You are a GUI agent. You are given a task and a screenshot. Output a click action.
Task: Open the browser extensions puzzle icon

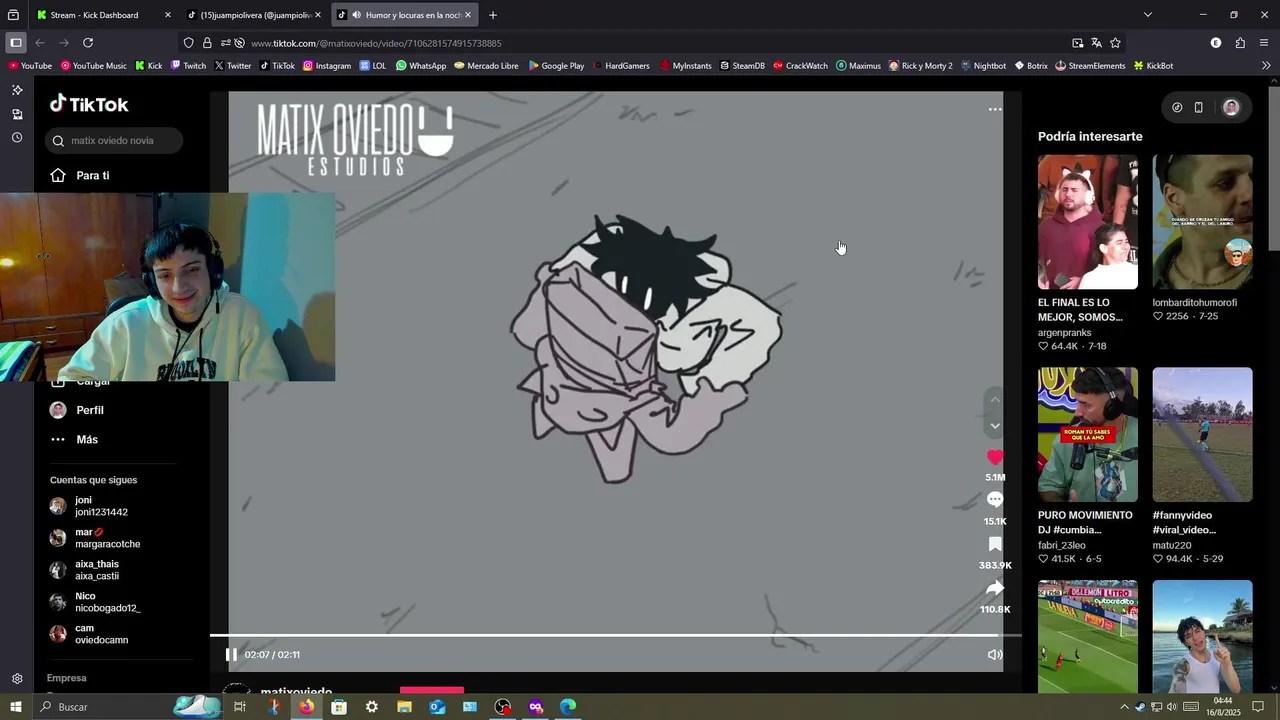click(1240, 43)
